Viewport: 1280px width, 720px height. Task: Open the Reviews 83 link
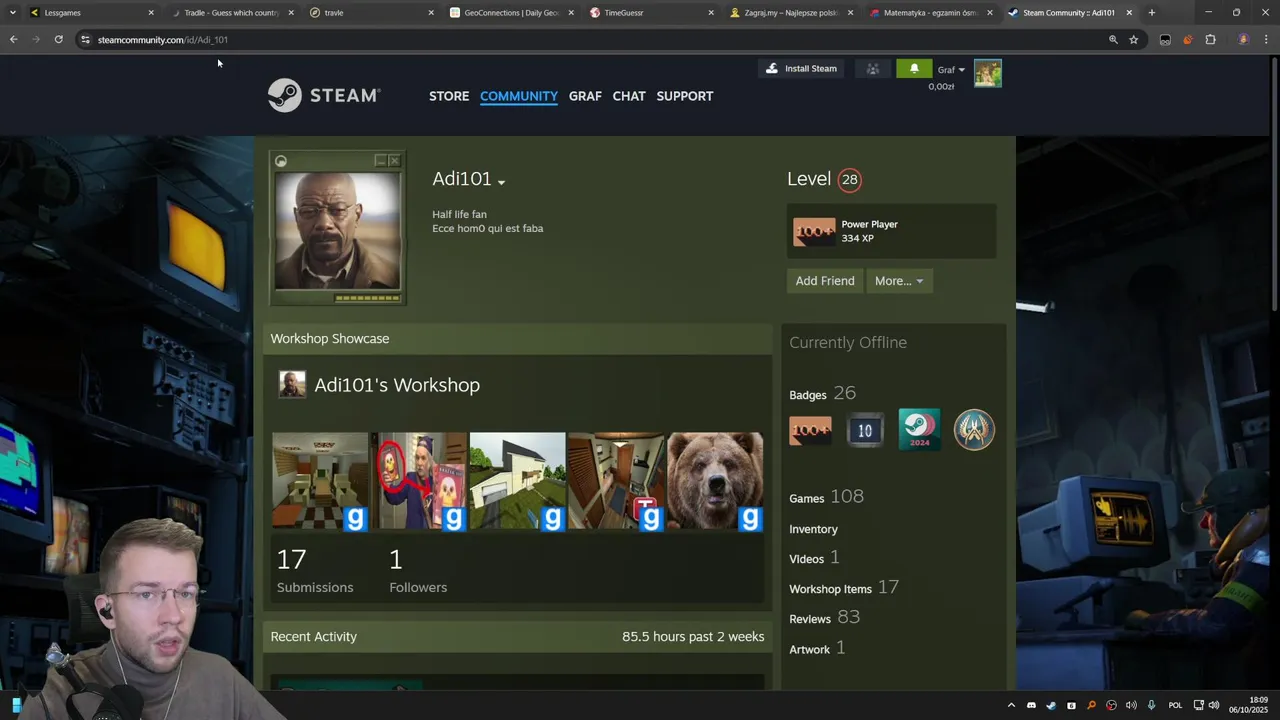click(824, 618)
